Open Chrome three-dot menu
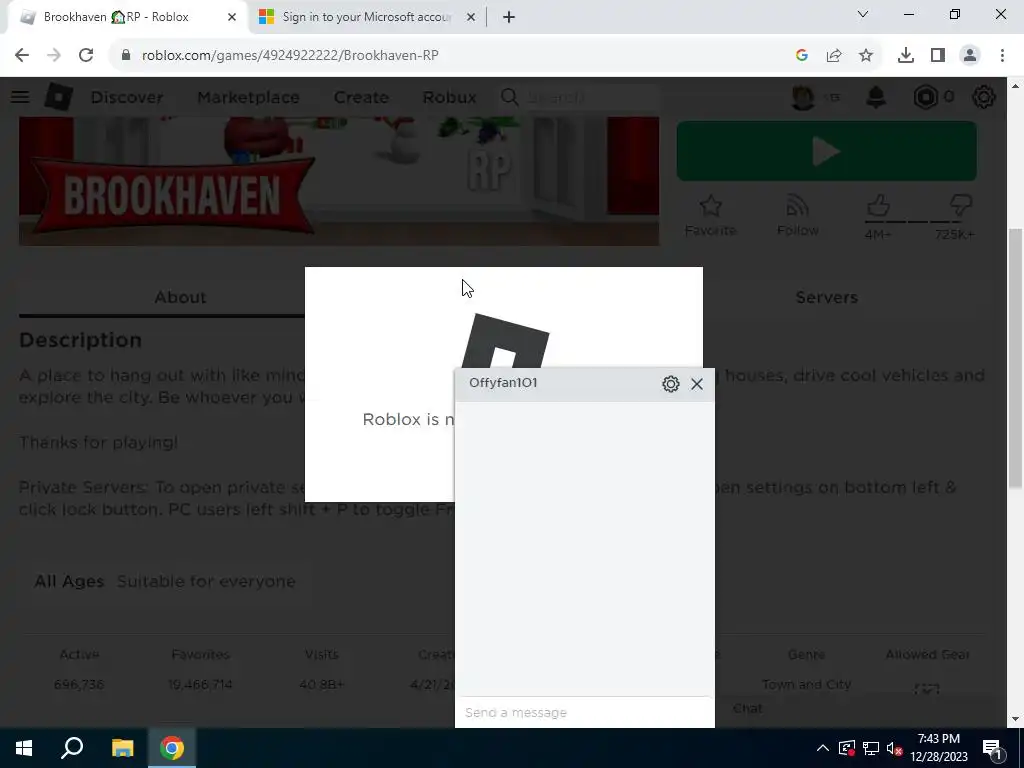The image size is (1024, 768). [x=1002, y=56]
